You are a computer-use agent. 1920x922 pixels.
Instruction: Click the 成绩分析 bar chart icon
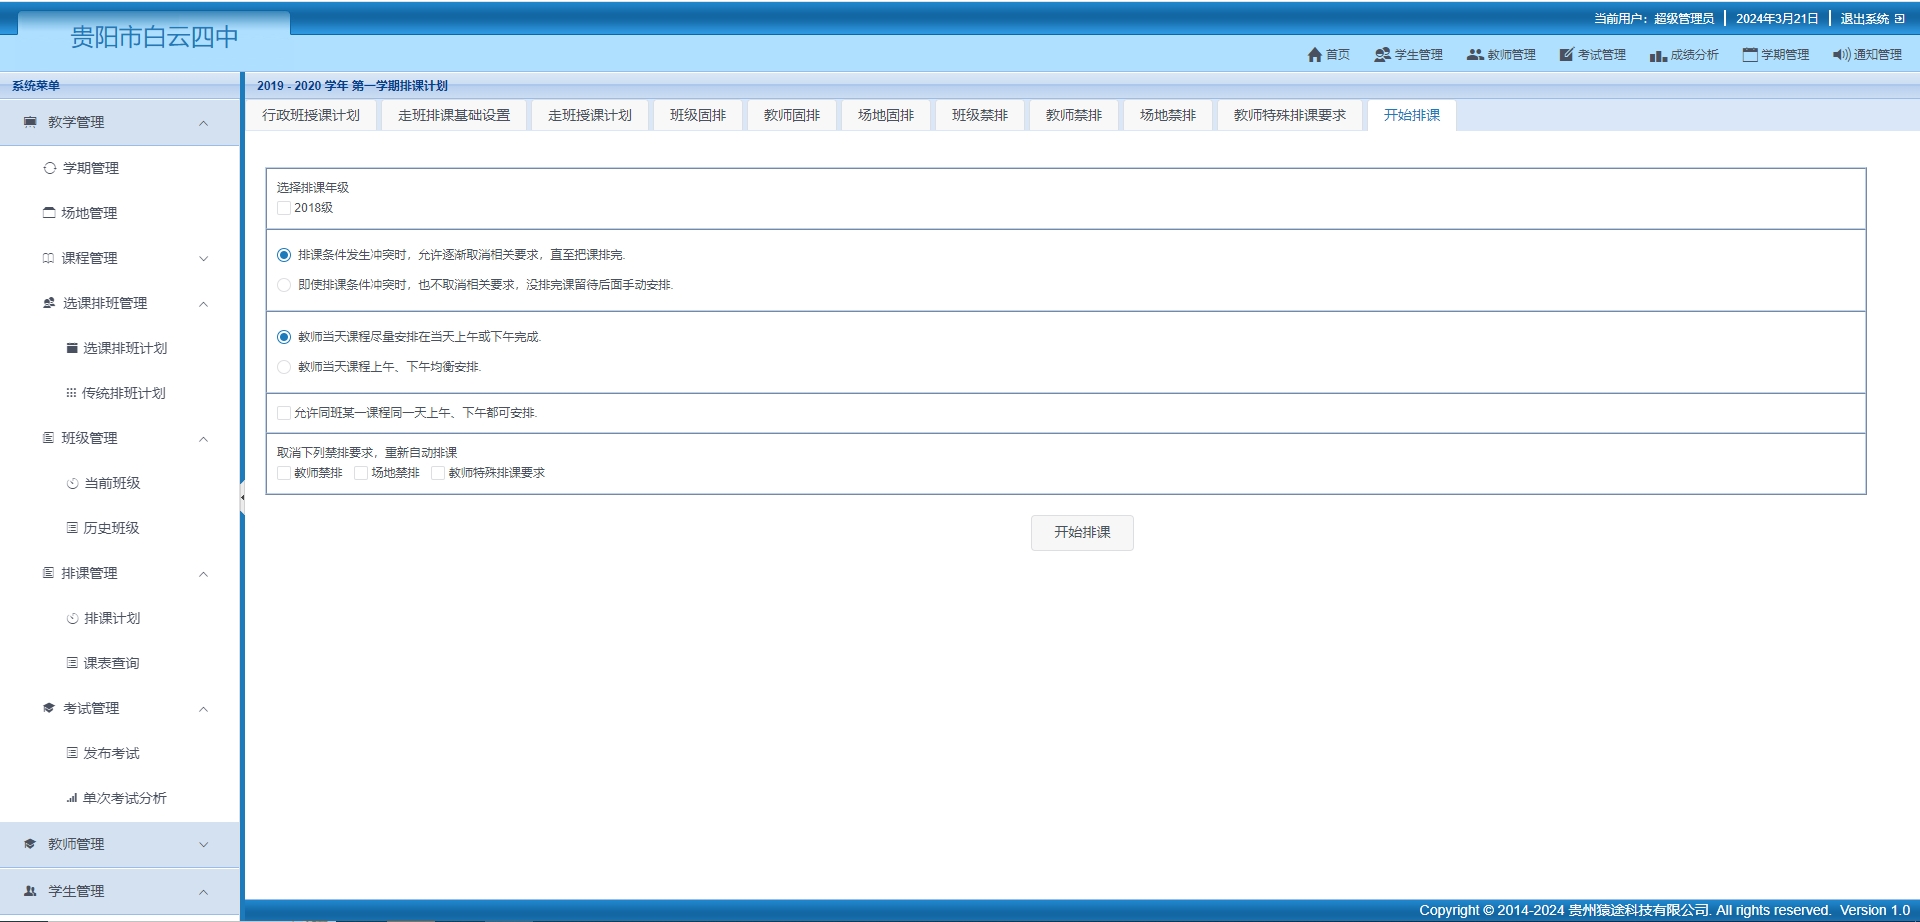pos(1658,56)
